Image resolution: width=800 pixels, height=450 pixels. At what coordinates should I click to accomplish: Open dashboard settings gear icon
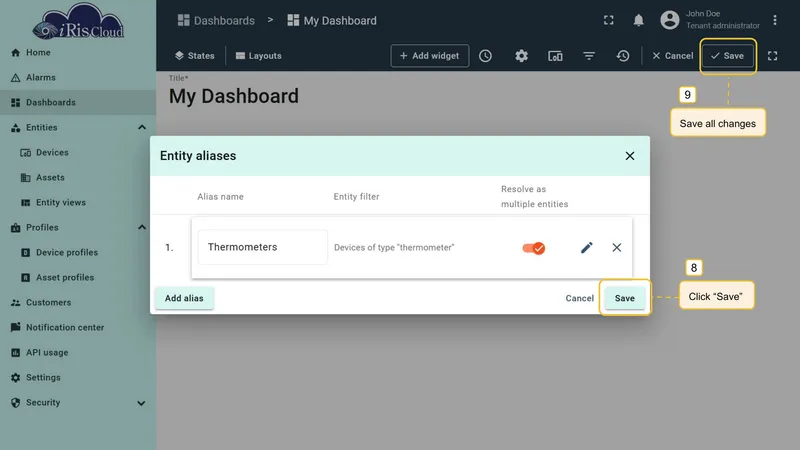click(521, 56)
